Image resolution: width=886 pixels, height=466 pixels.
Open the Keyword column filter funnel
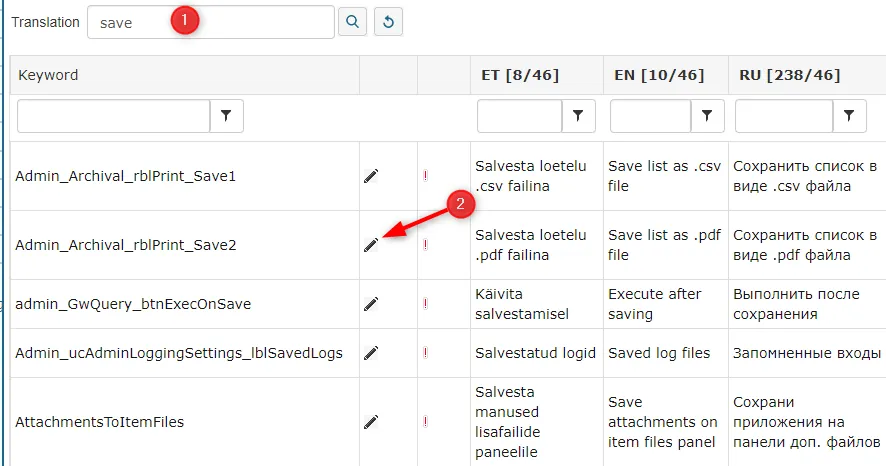click(x=227, y=116)
